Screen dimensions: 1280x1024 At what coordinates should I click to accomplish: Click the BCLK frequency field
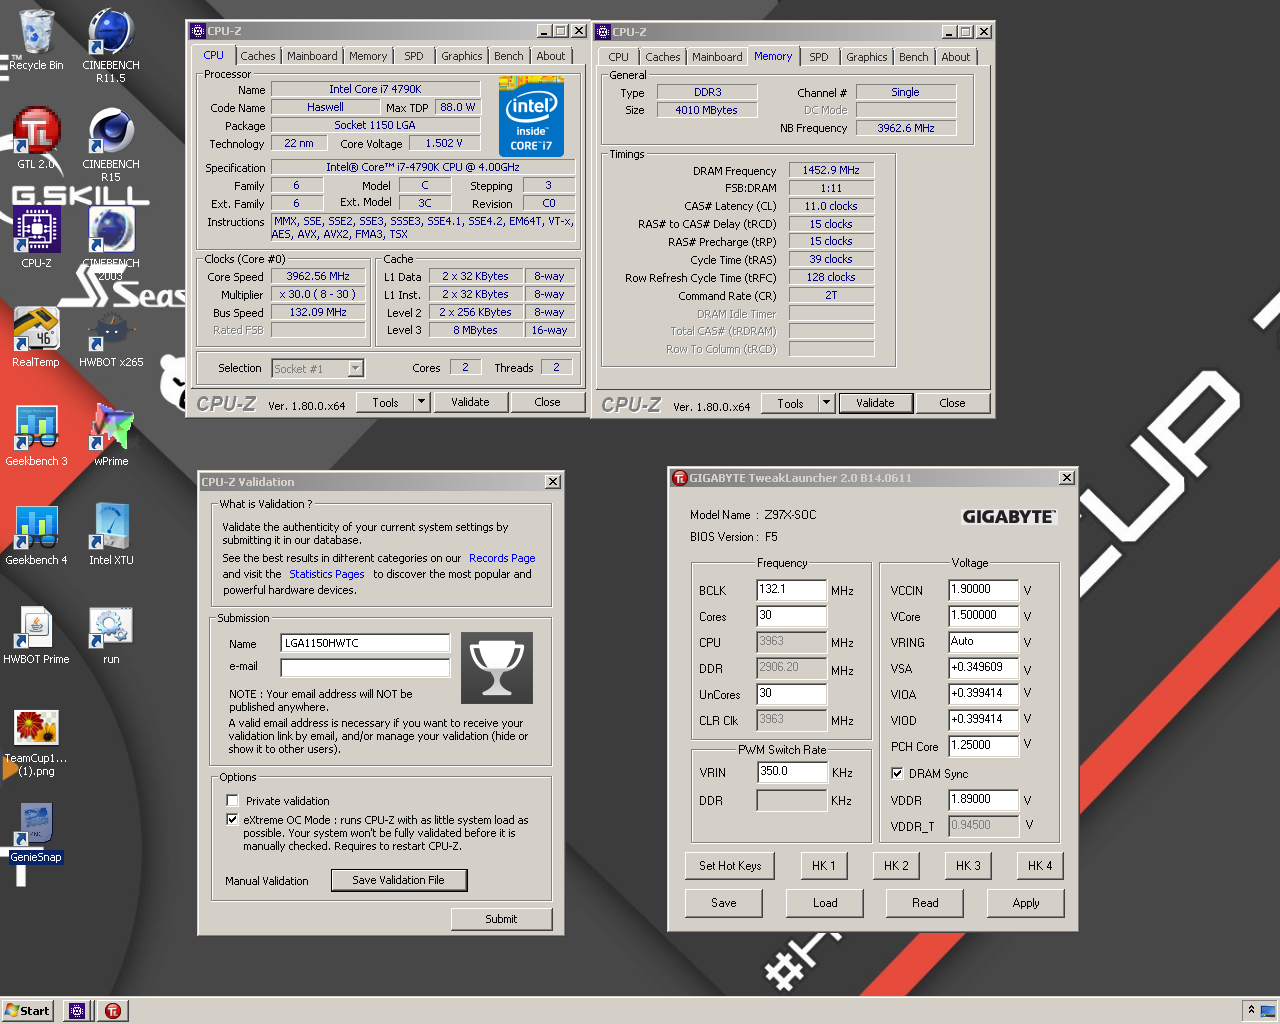(x=791, y=590)
